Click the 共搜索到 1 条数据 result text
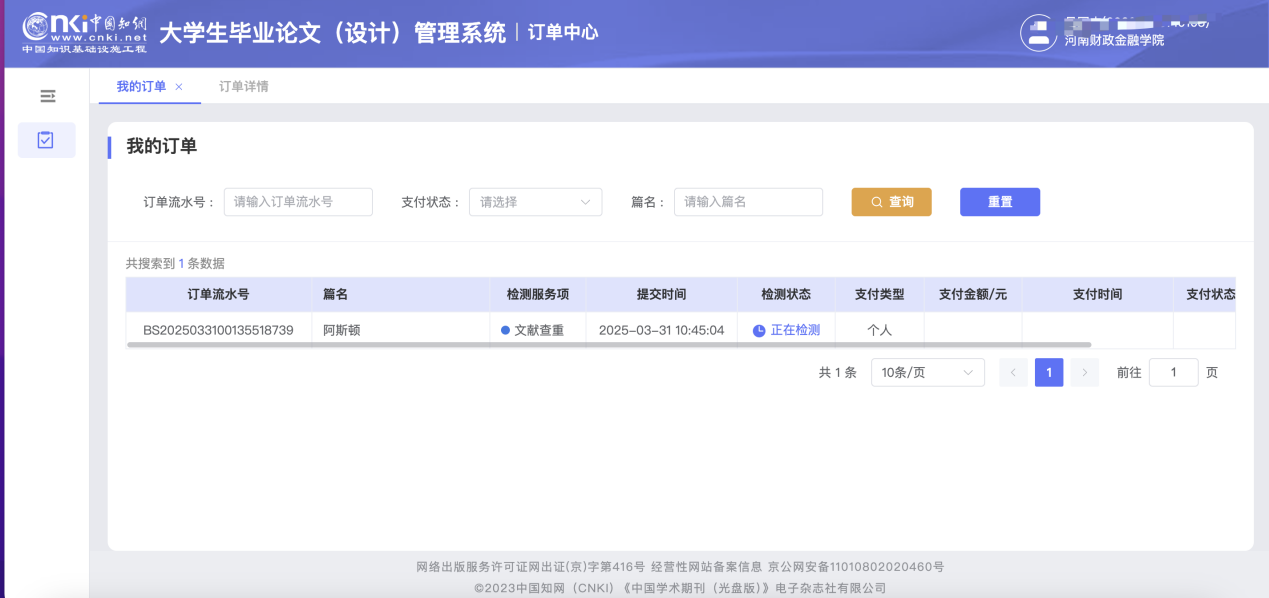Viewport: 1269px width, 598px height. pyautogui.click(x=175, y=264)
